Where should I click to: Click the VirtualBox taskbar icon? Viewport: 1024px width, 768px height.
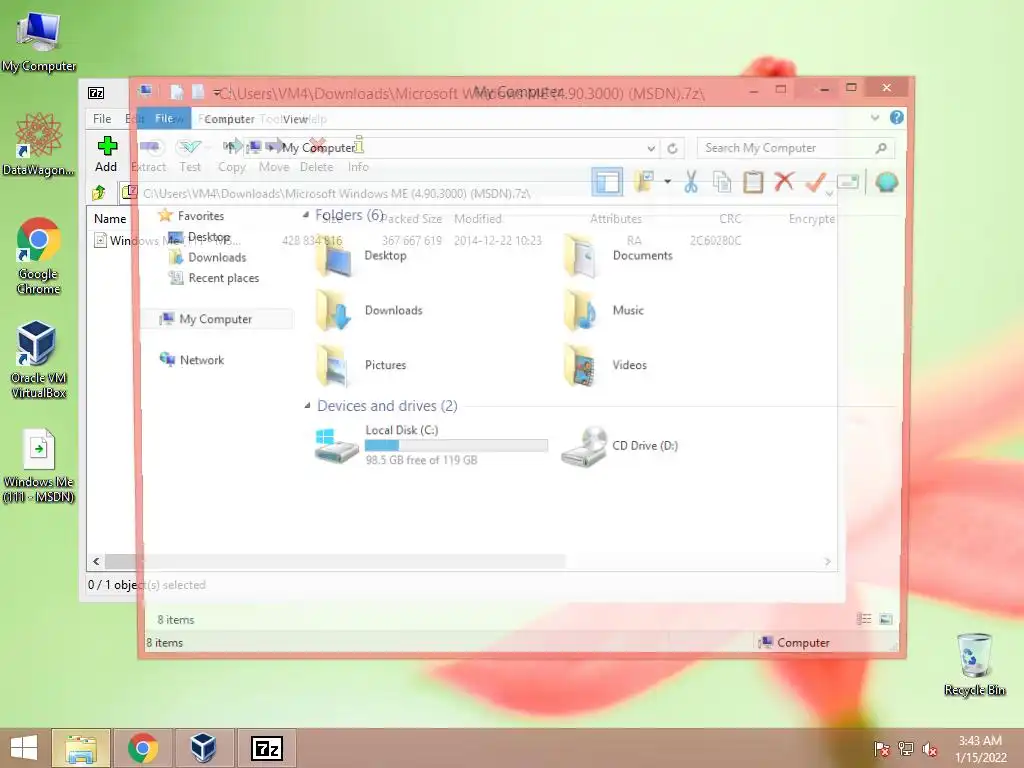(x=203, y=748)
